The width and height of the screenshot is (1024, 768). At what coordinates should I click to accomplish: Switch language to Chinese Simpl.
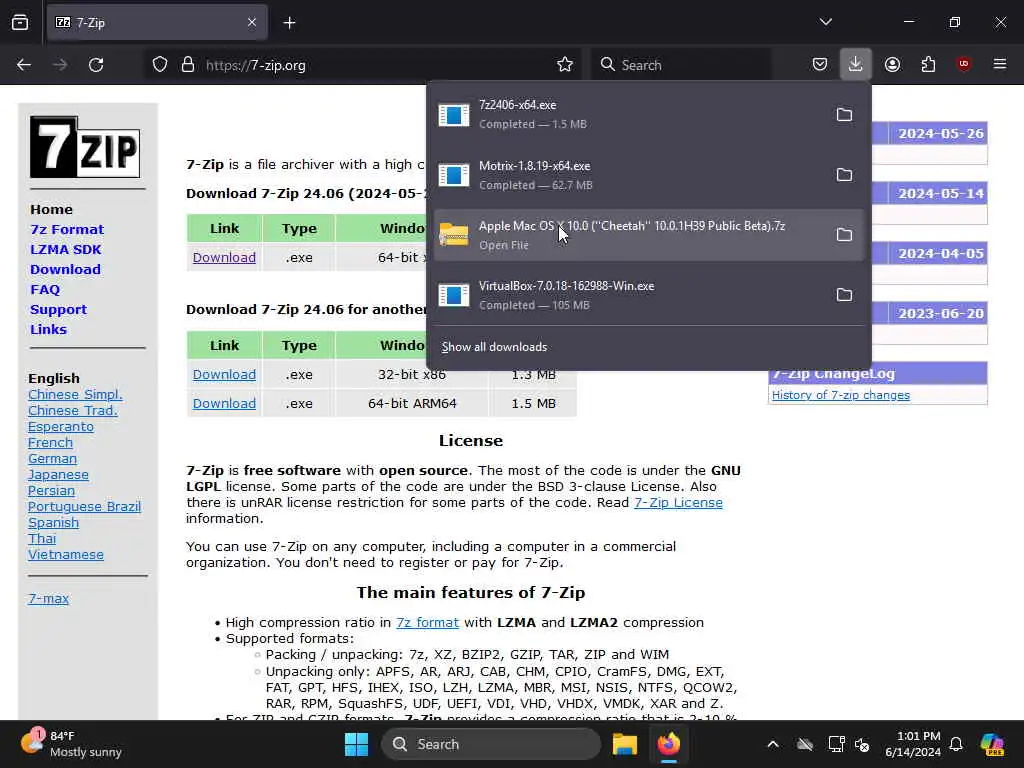[75, 394]
